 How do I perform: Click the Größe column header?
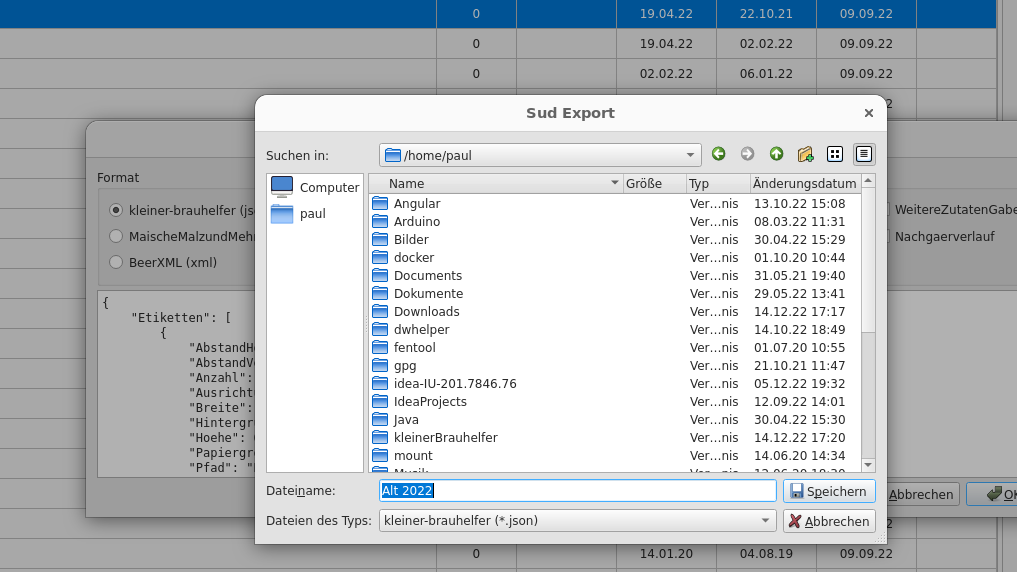pos(653,183)
